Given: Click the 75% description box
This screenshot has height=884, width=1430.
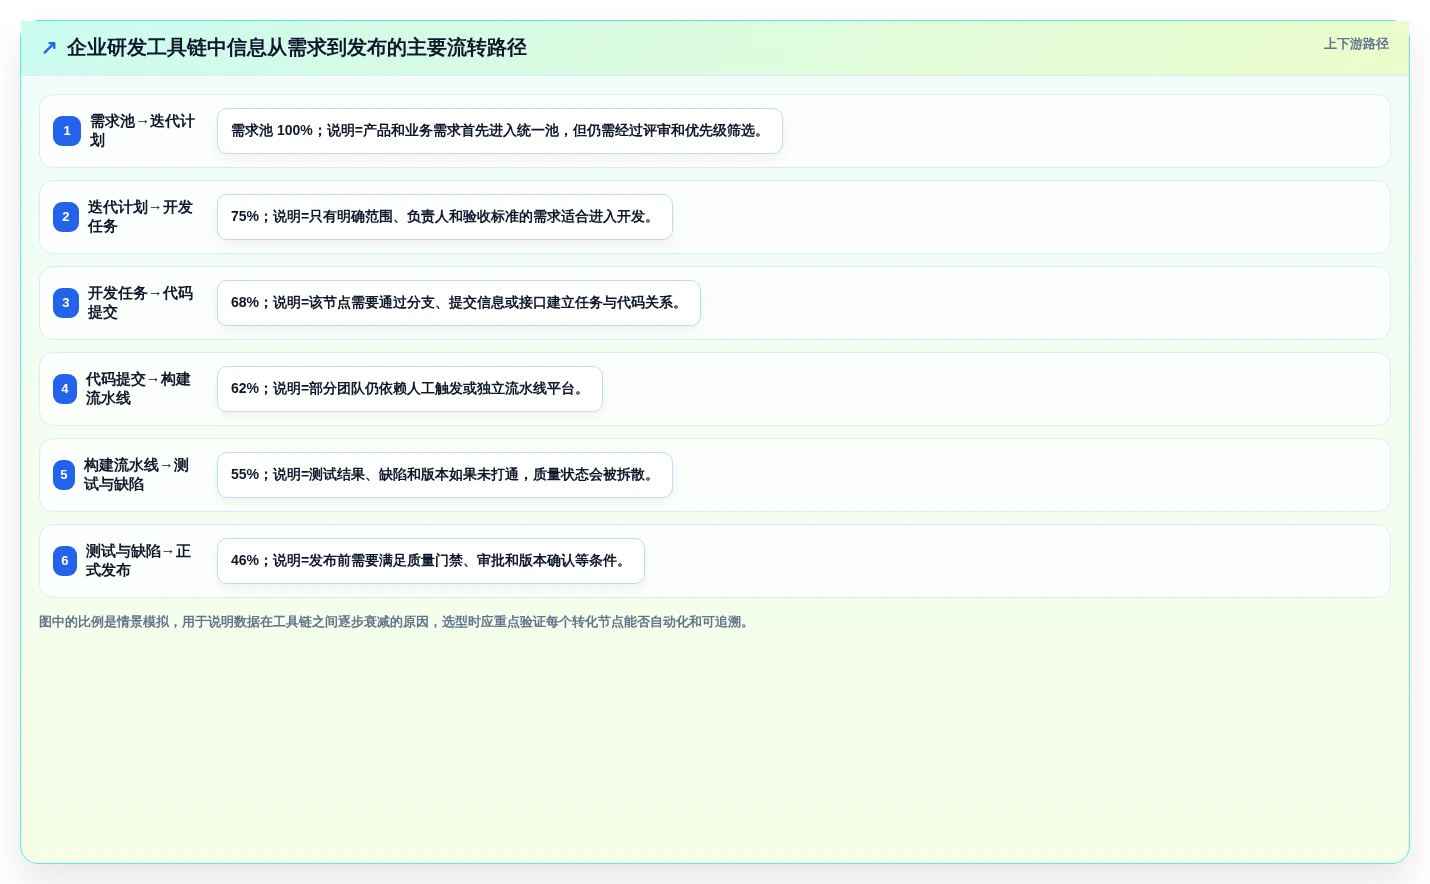Looking at the screenshot, I should point(445,217).
